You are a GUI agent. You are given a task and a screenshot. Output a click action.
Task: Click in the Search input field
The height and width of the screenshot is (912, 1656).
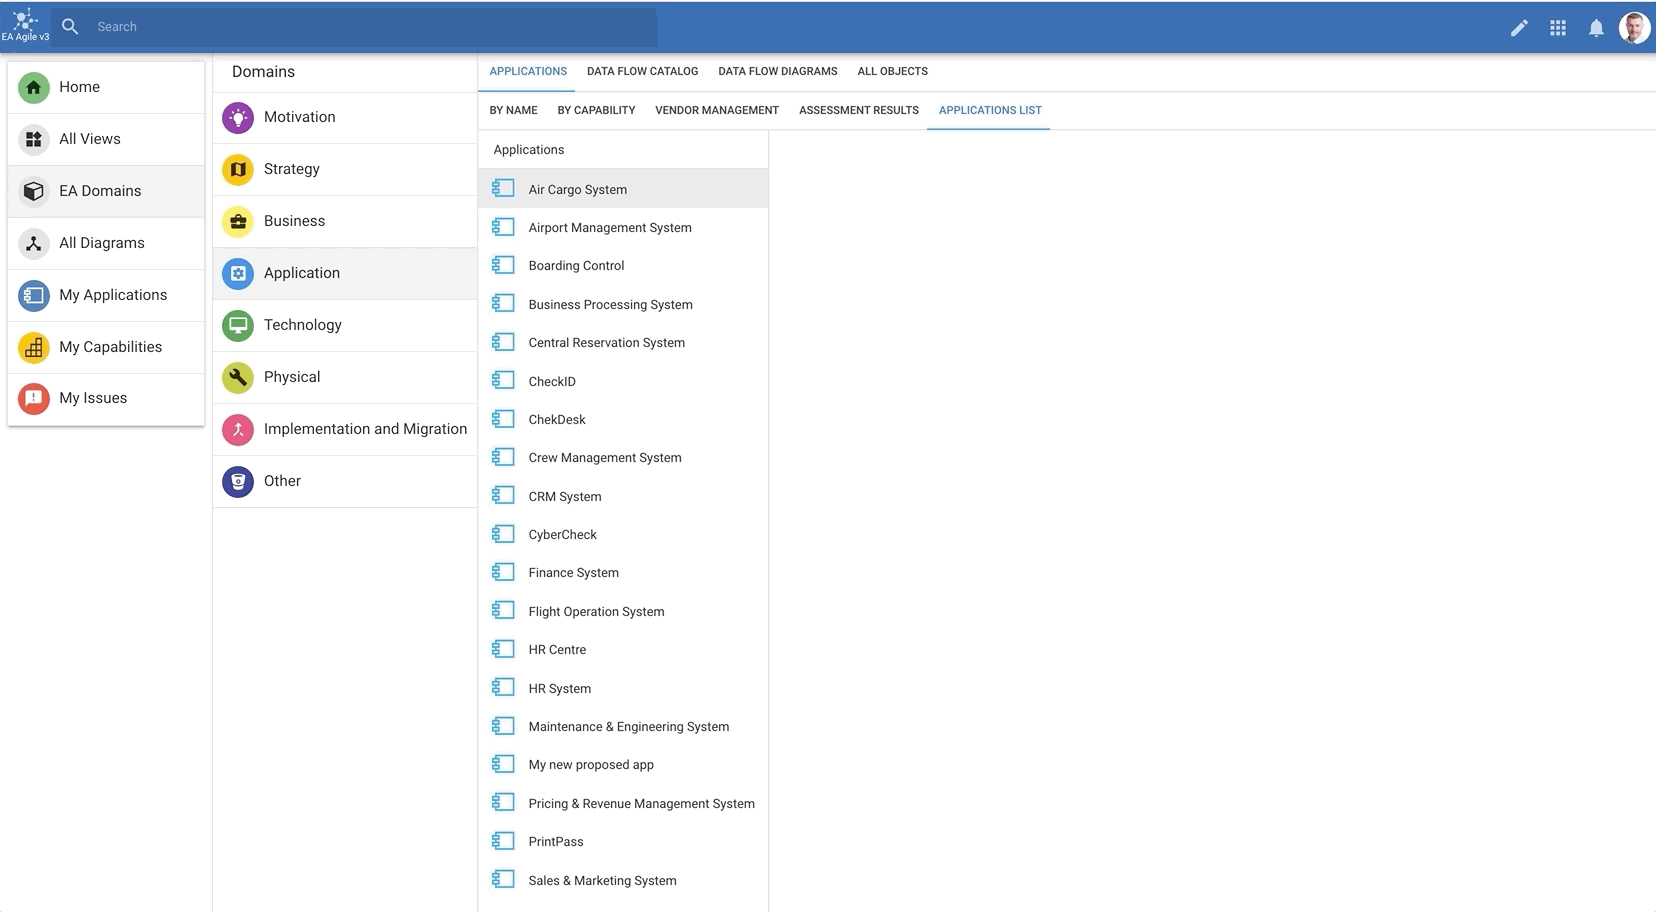(x=370, y=27)
